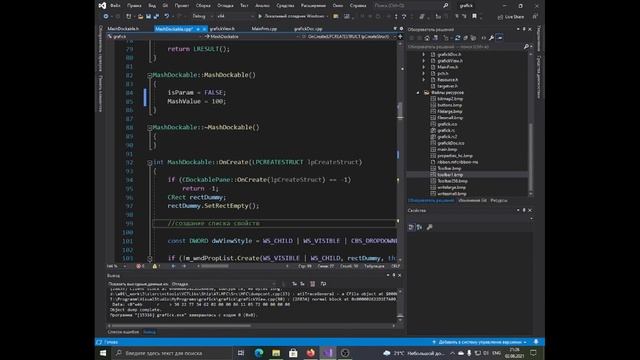Collapse the MashDockable constructor code block
640x360 pixels.
coord(149,75)
